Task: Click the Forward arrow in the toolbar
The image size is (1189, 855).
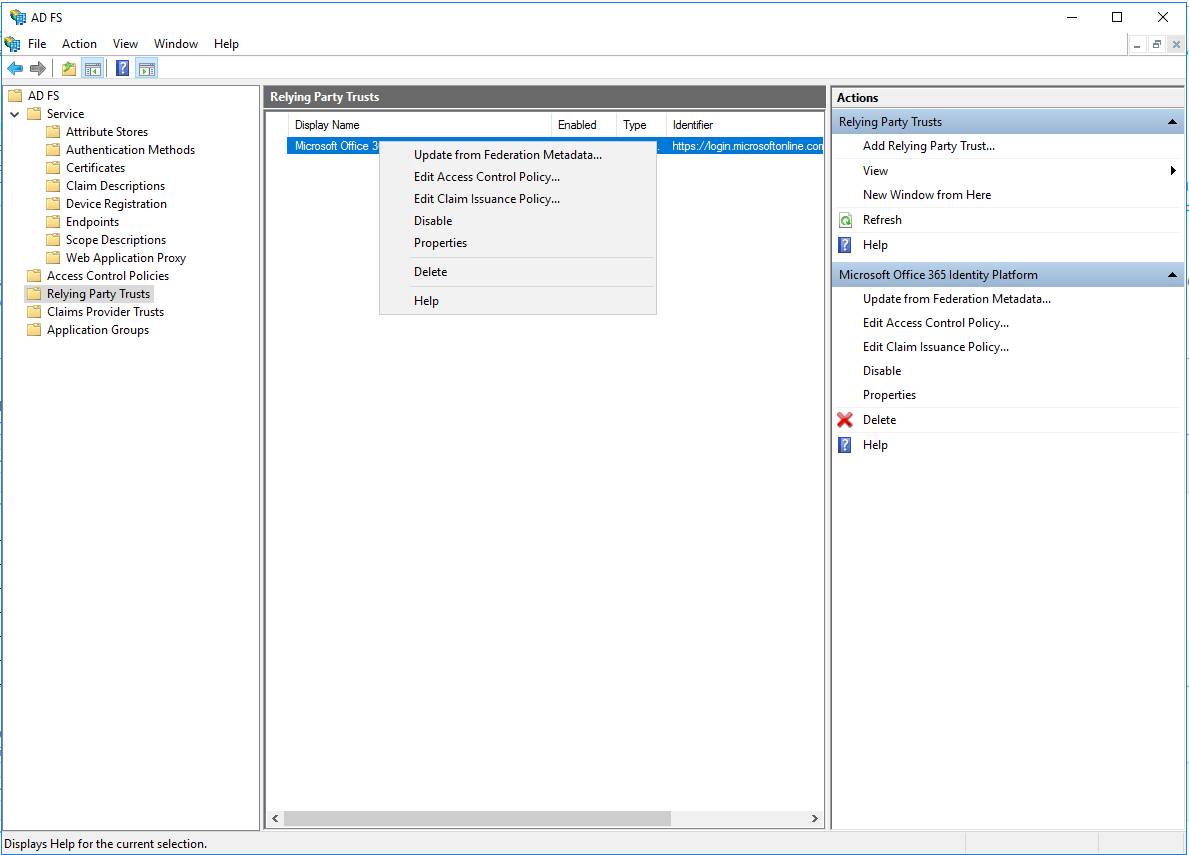Action: (37, 69)
